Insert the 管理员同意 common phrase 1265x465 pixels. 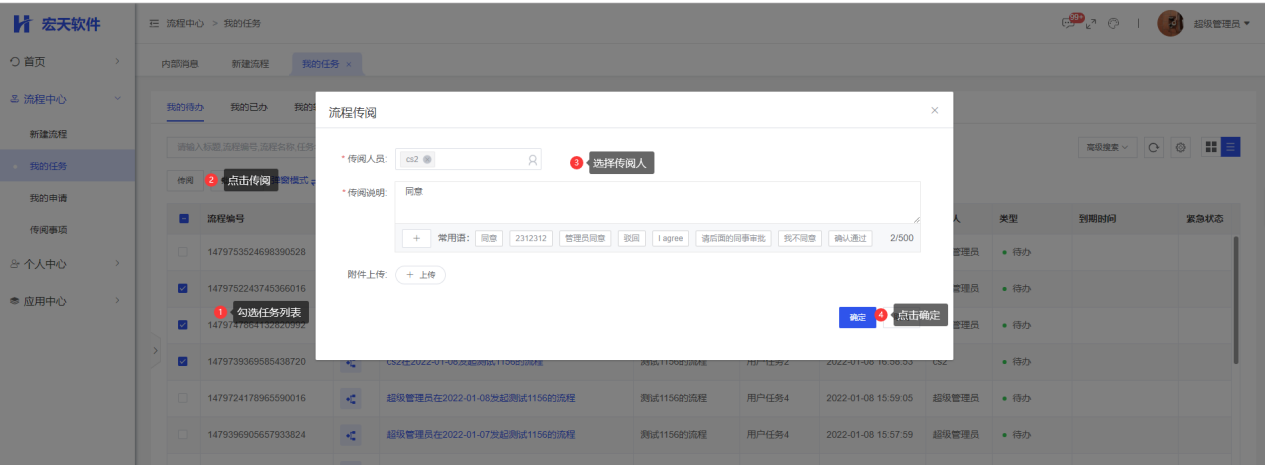point(584,238)
